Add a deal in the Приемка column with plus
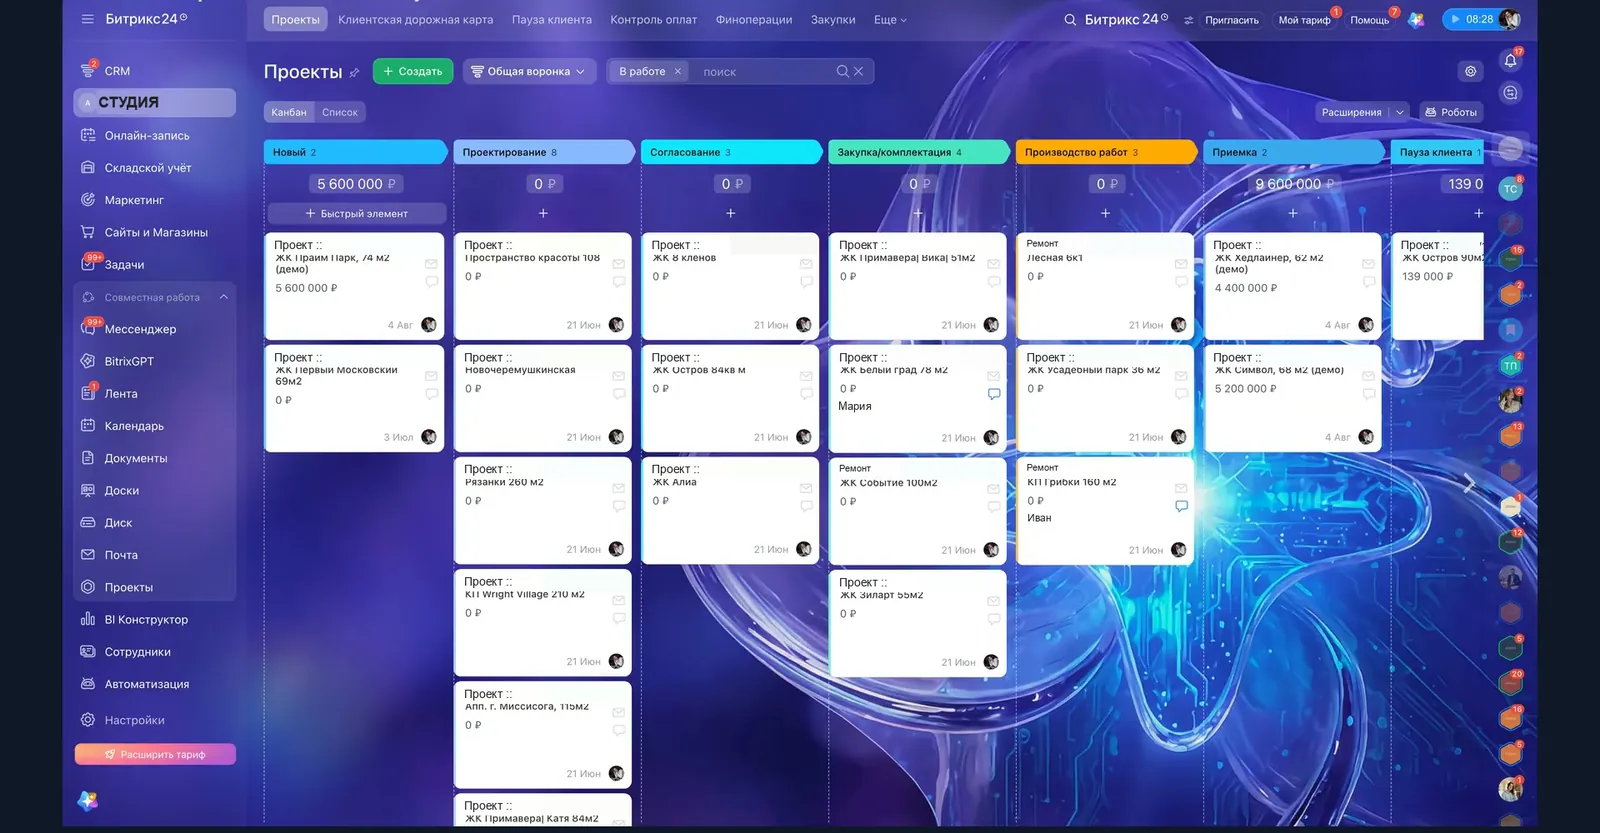 point(1292,213)
